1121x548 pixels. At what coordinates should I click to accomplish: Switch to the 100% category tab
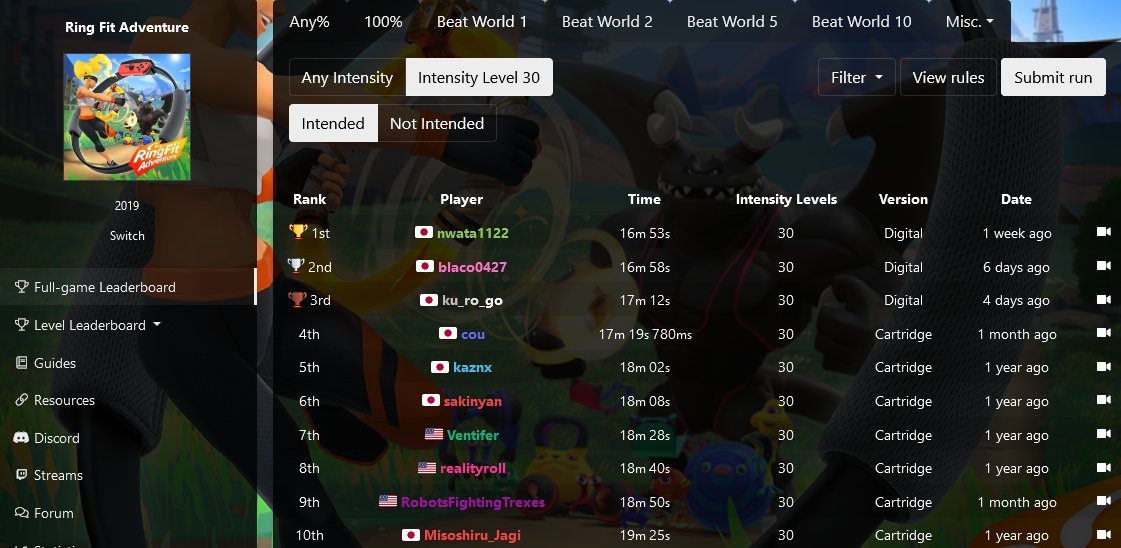pos(383,21)
